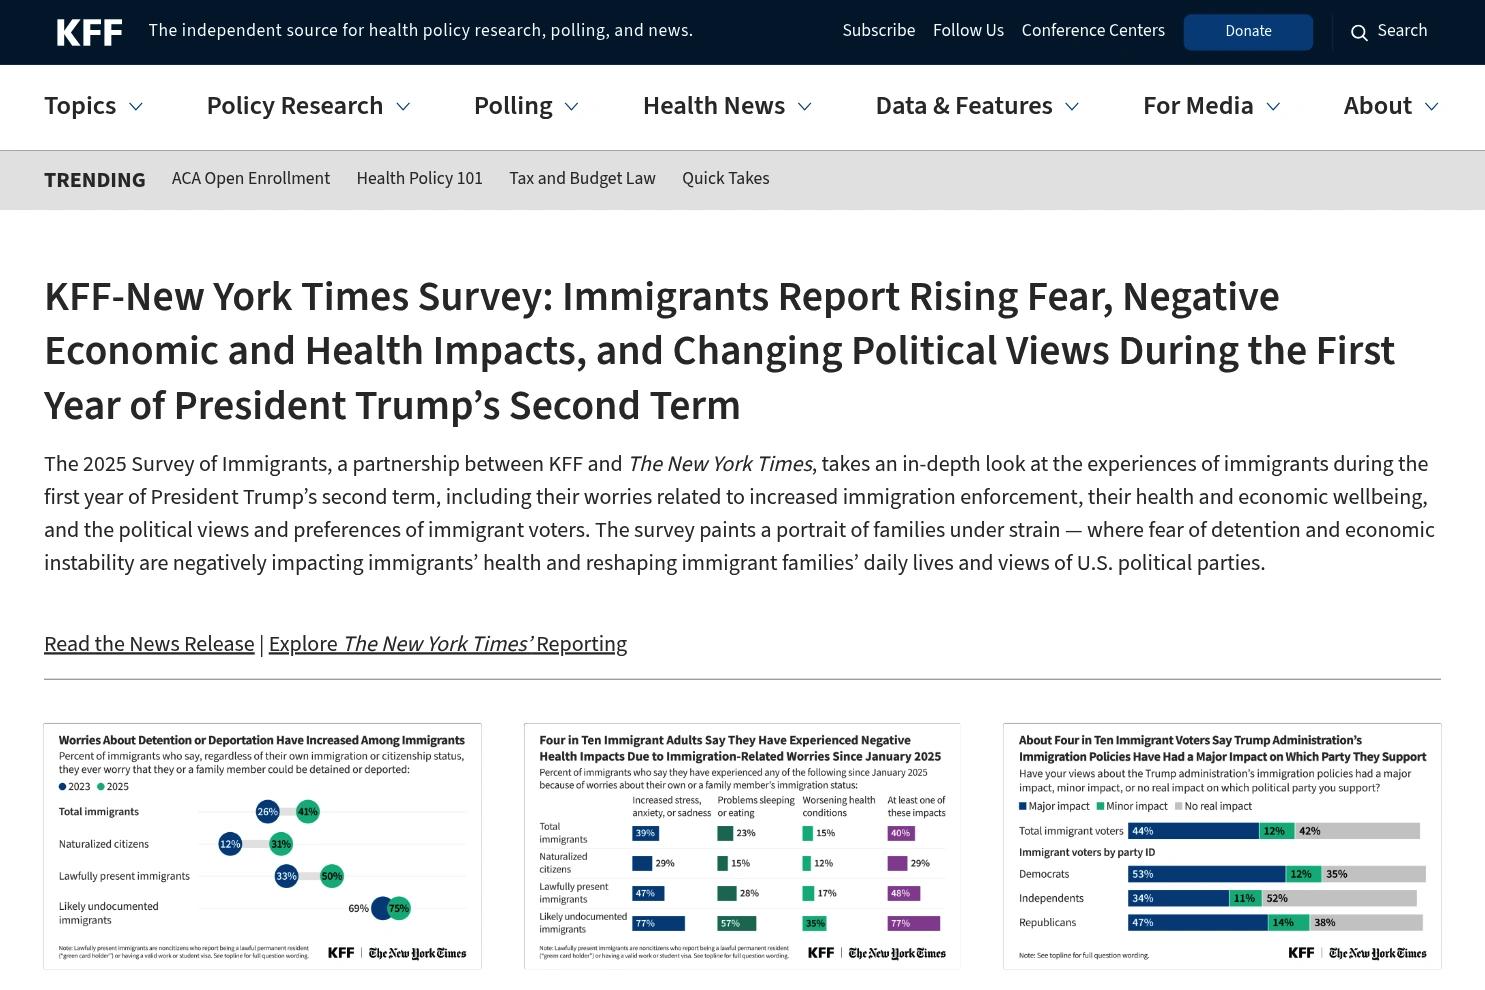Click the survey headline about immigrants

(720, 351)
